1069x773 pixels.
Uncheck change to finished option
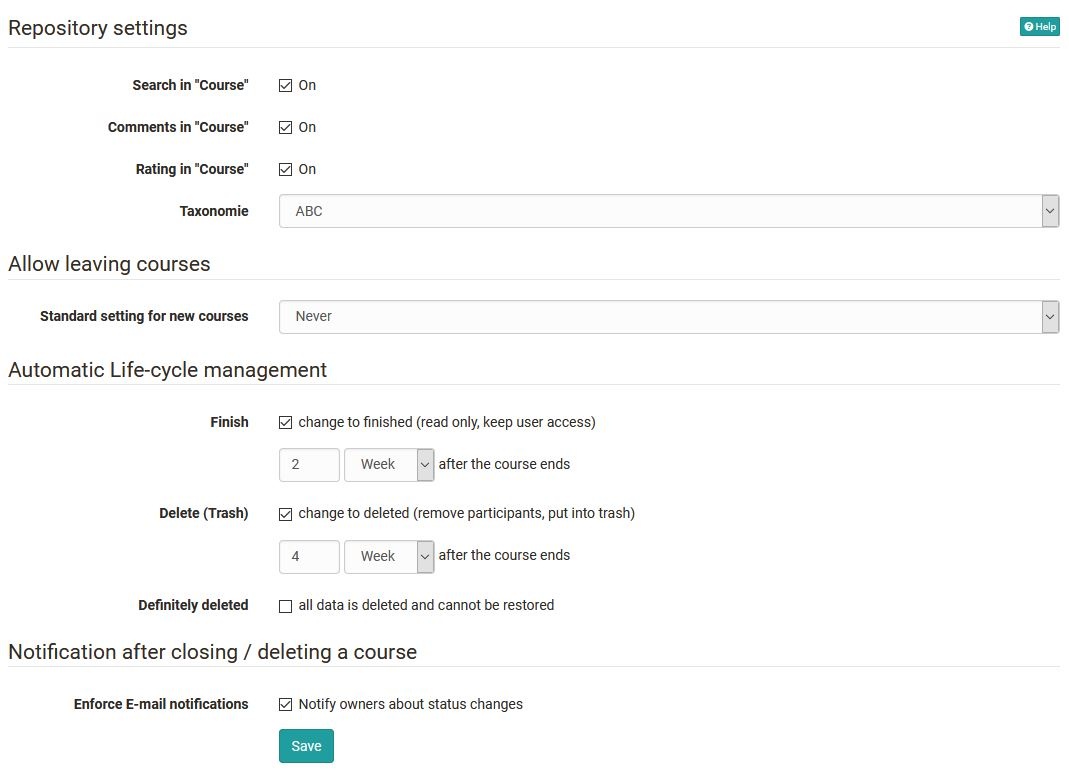click(285, 422)
